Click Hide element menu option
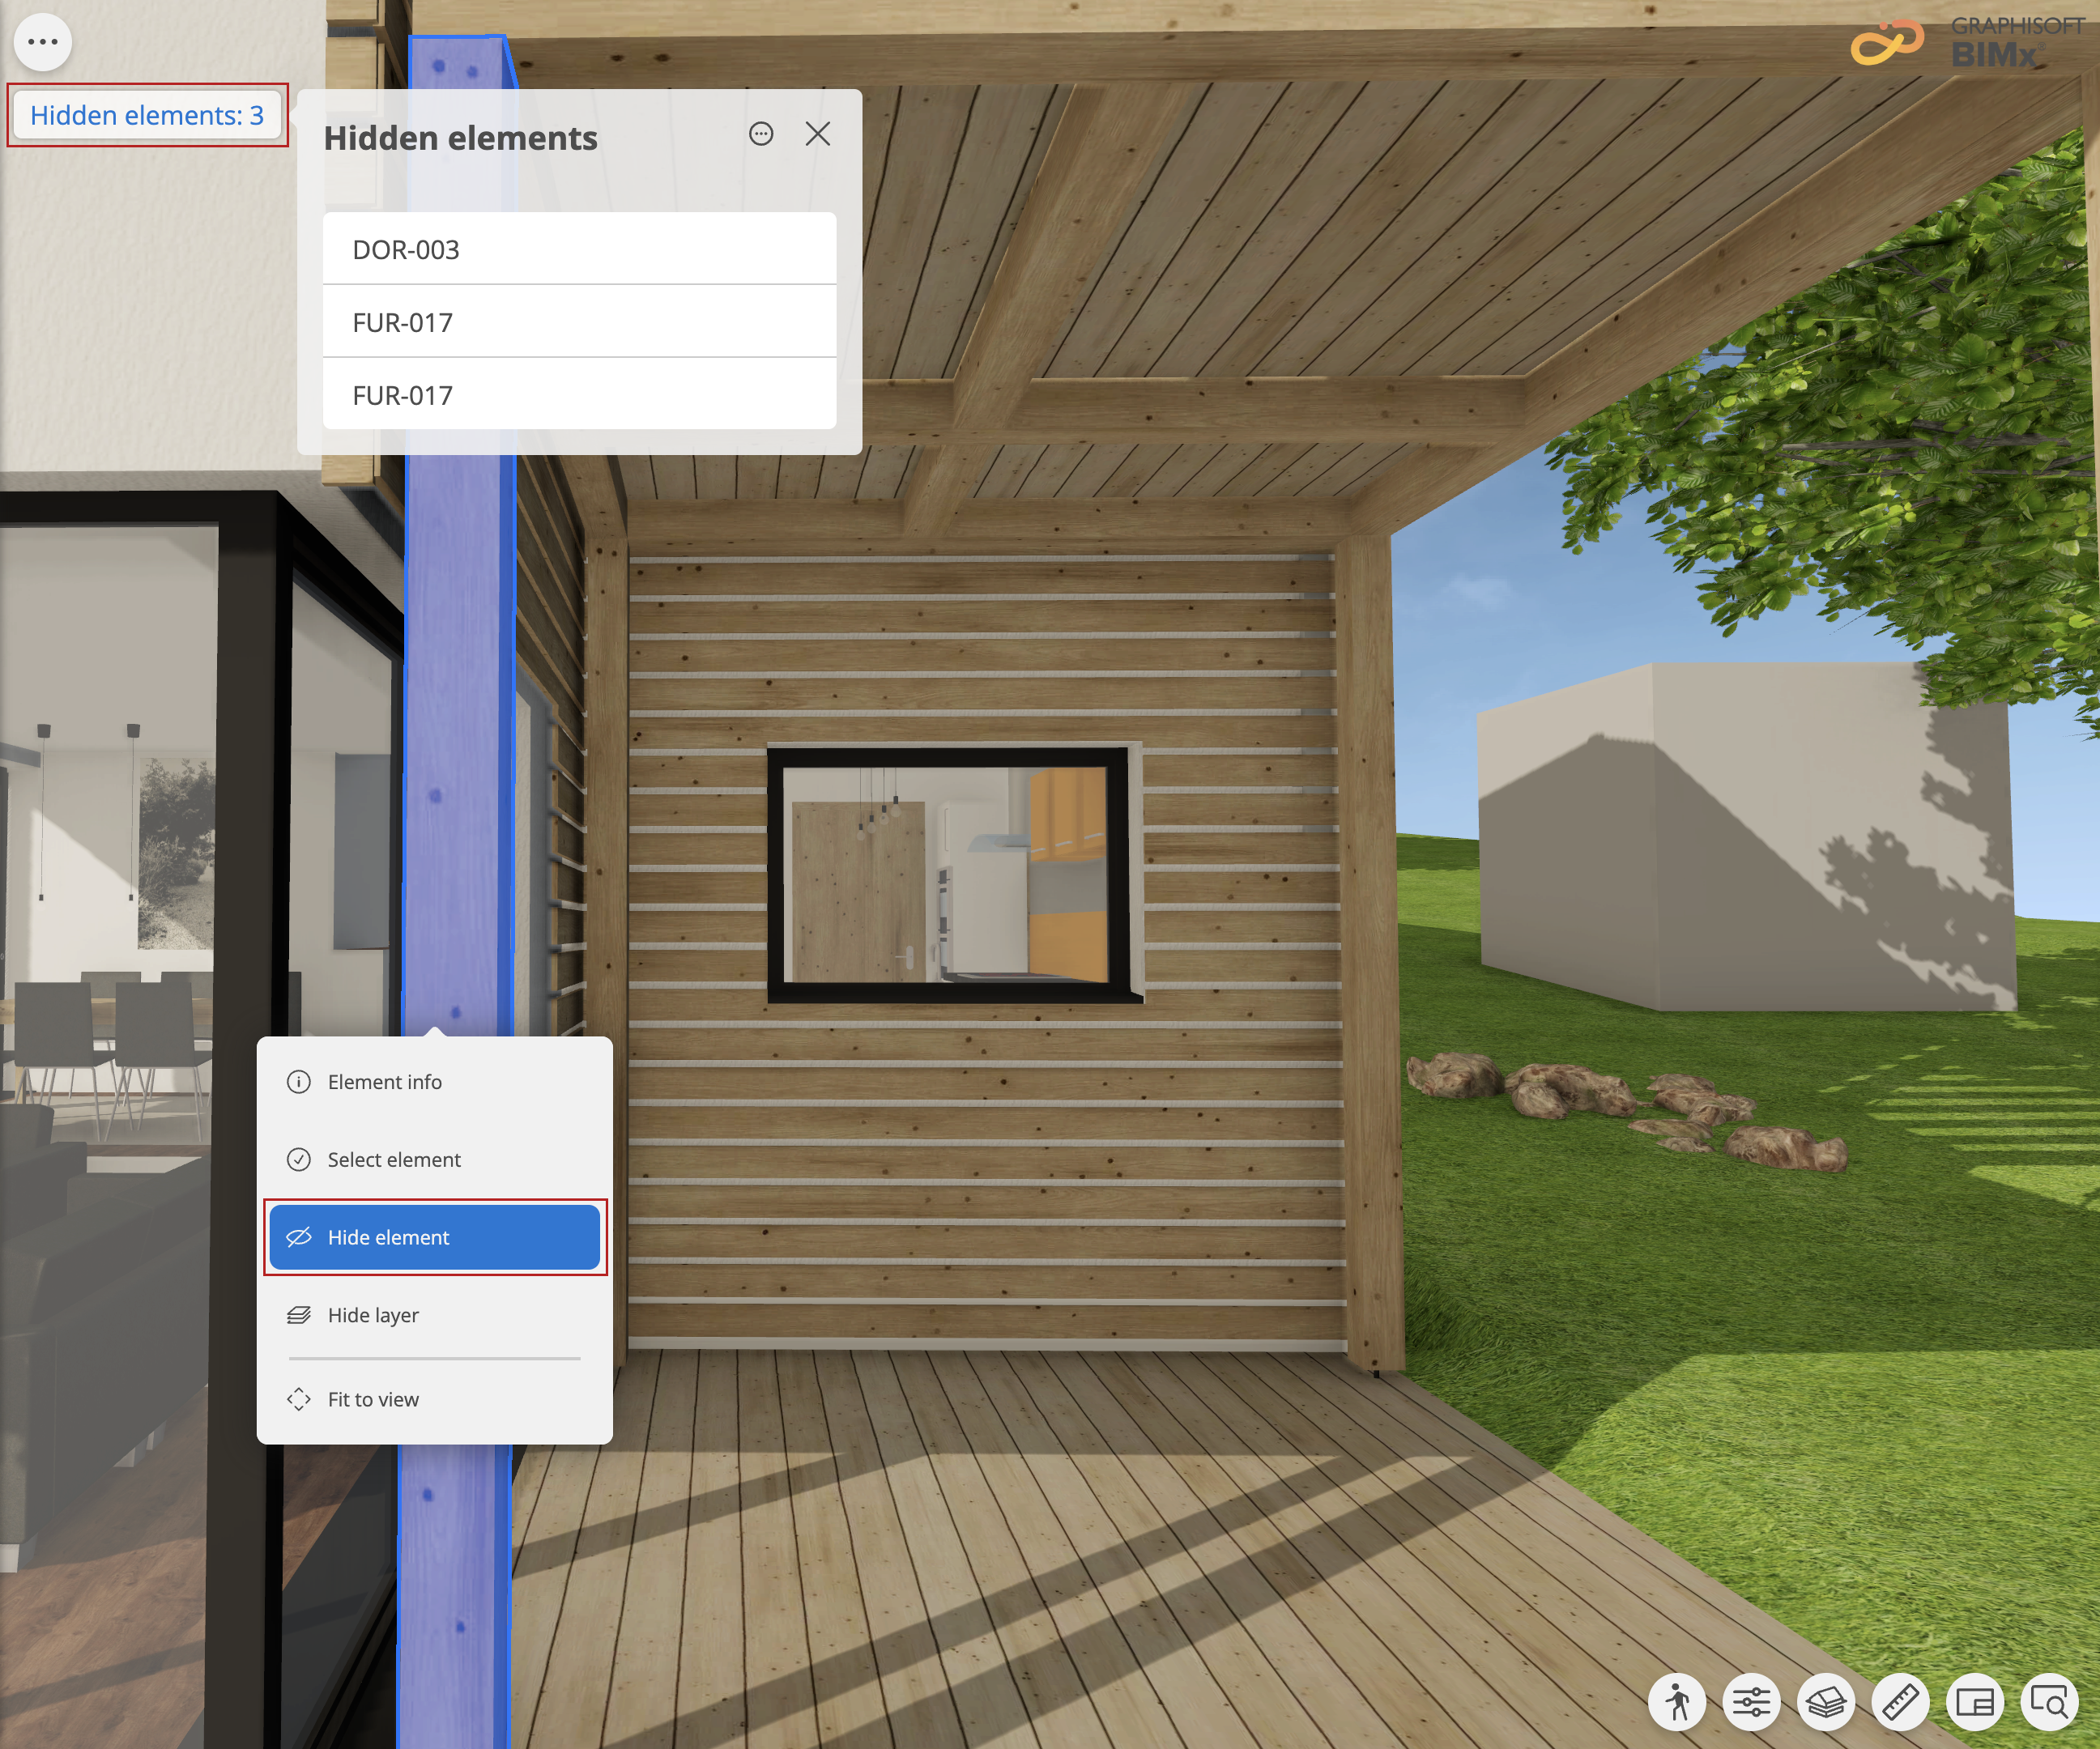 point(434,1237)
